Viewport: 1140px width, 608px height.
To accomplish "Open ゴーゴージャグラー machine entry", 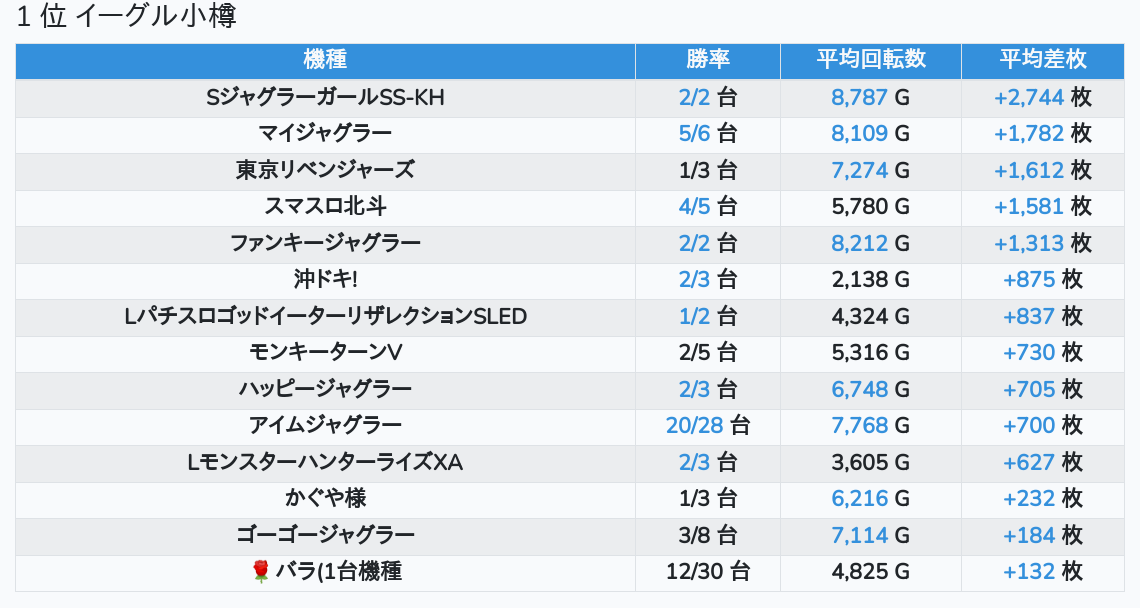I will (x=325, y=535).
